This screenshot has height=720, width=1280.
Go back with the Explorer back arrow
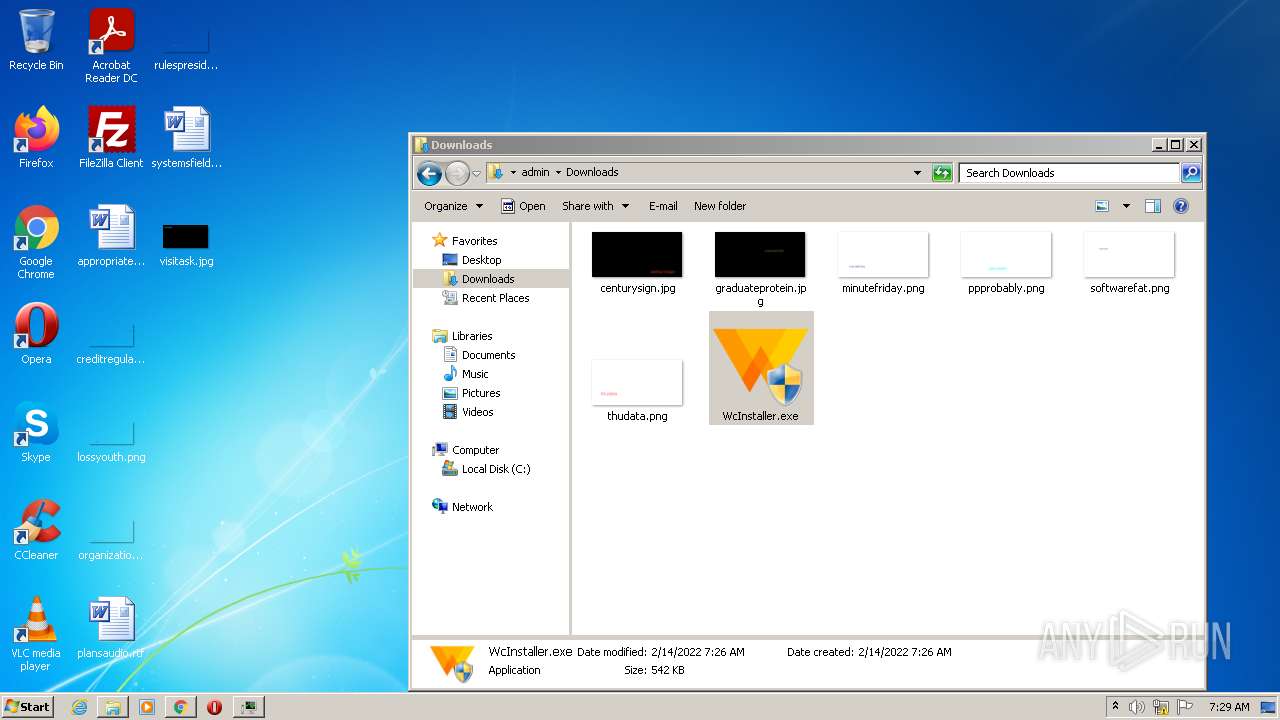[429, 173]
